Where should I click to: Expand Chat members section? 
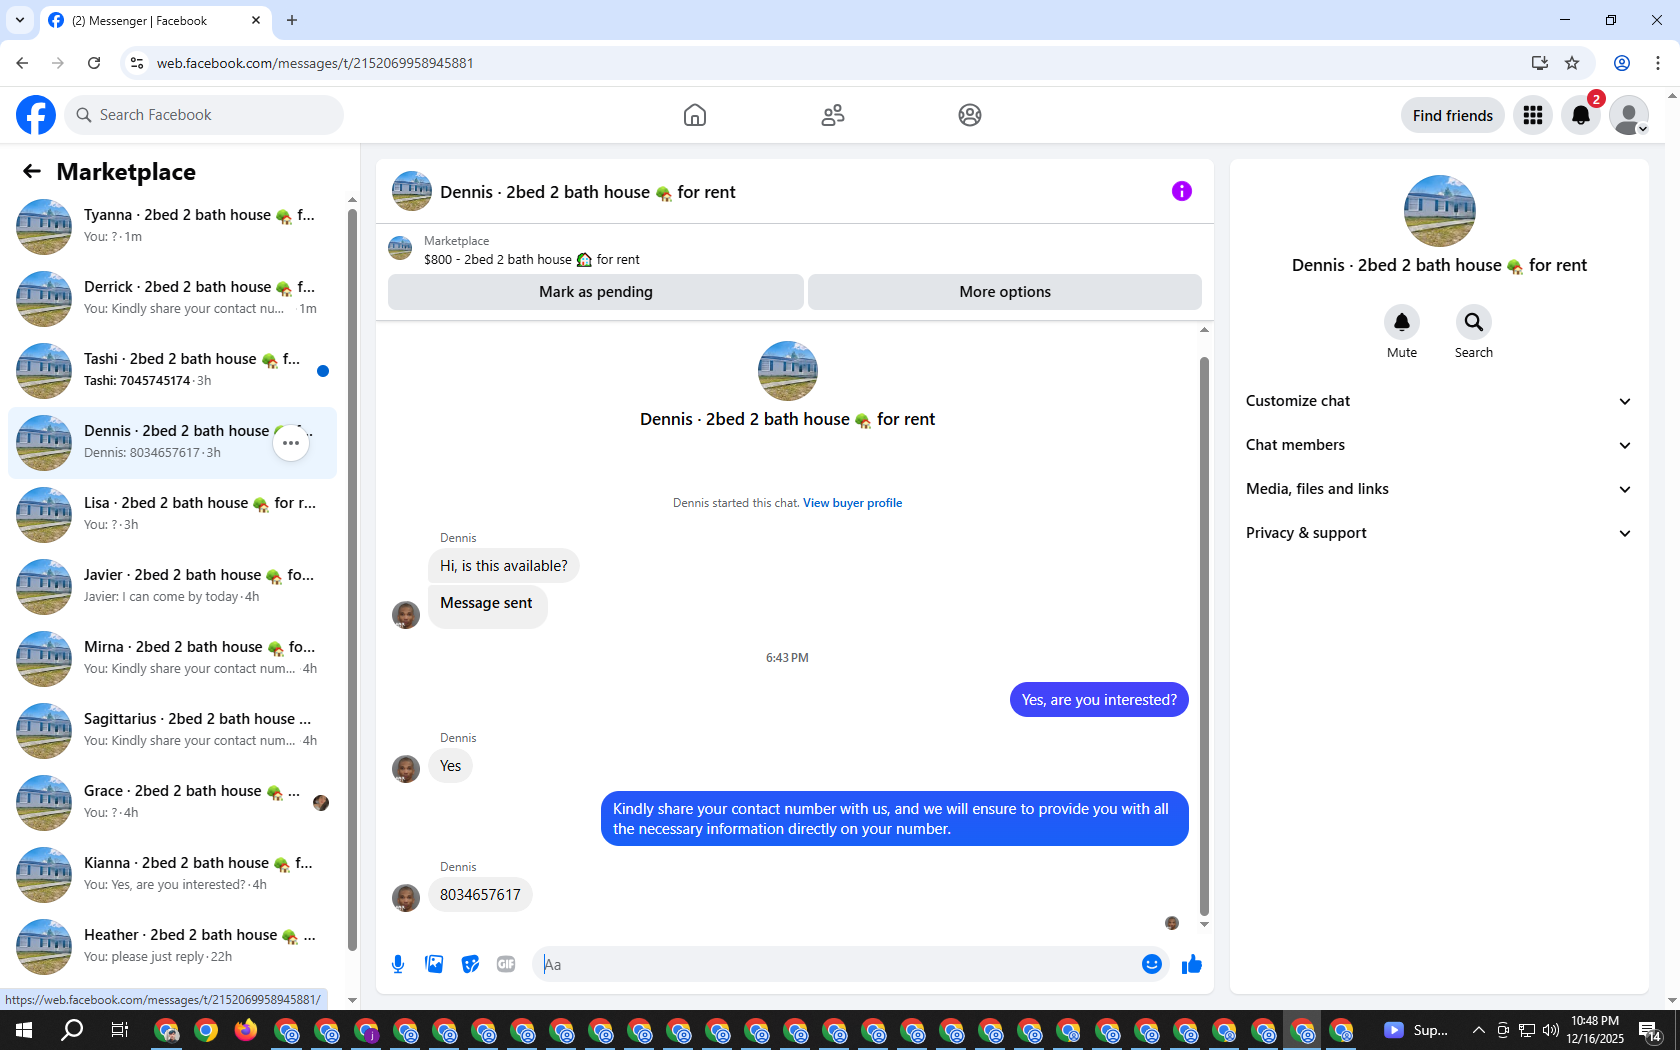click(1439, 445)
